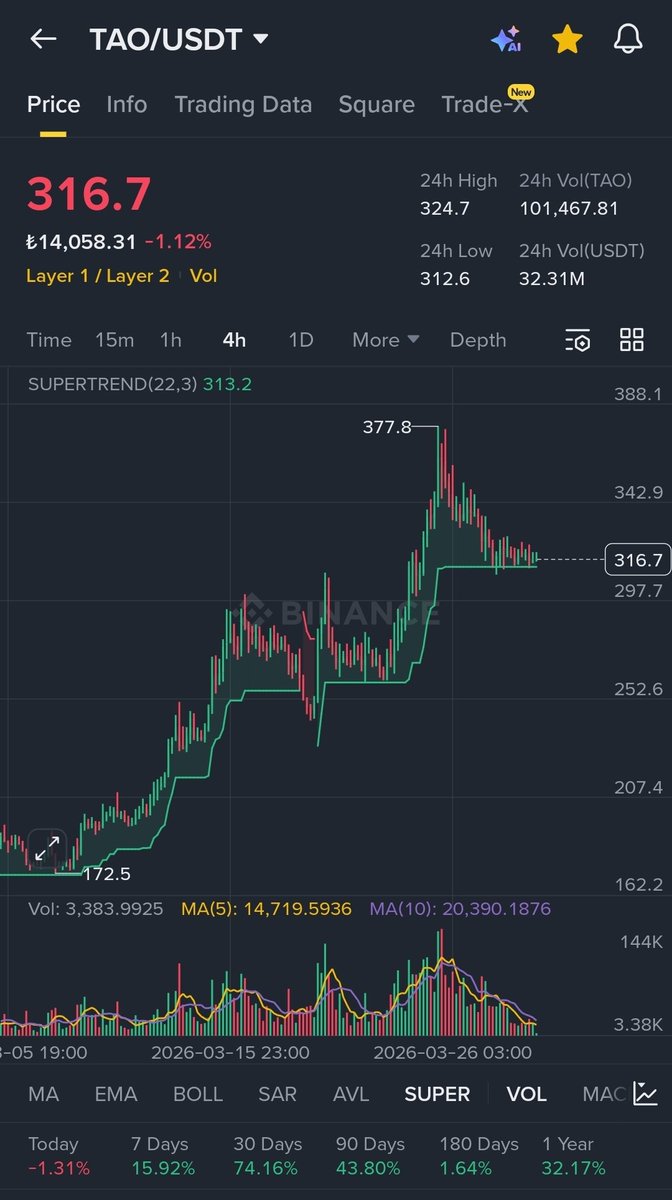Tap the 30 Days 74.16% performance
Image resolution: width=672 pixels, height=1200 pixels.
point(267,1156)
